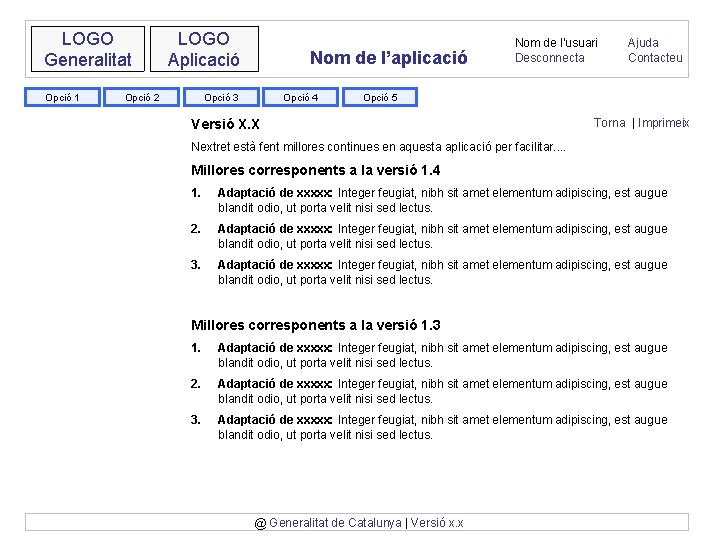Select the Opció 2 menu item
The width and height of the screenshot is (720, 540).
pos(142,97)
